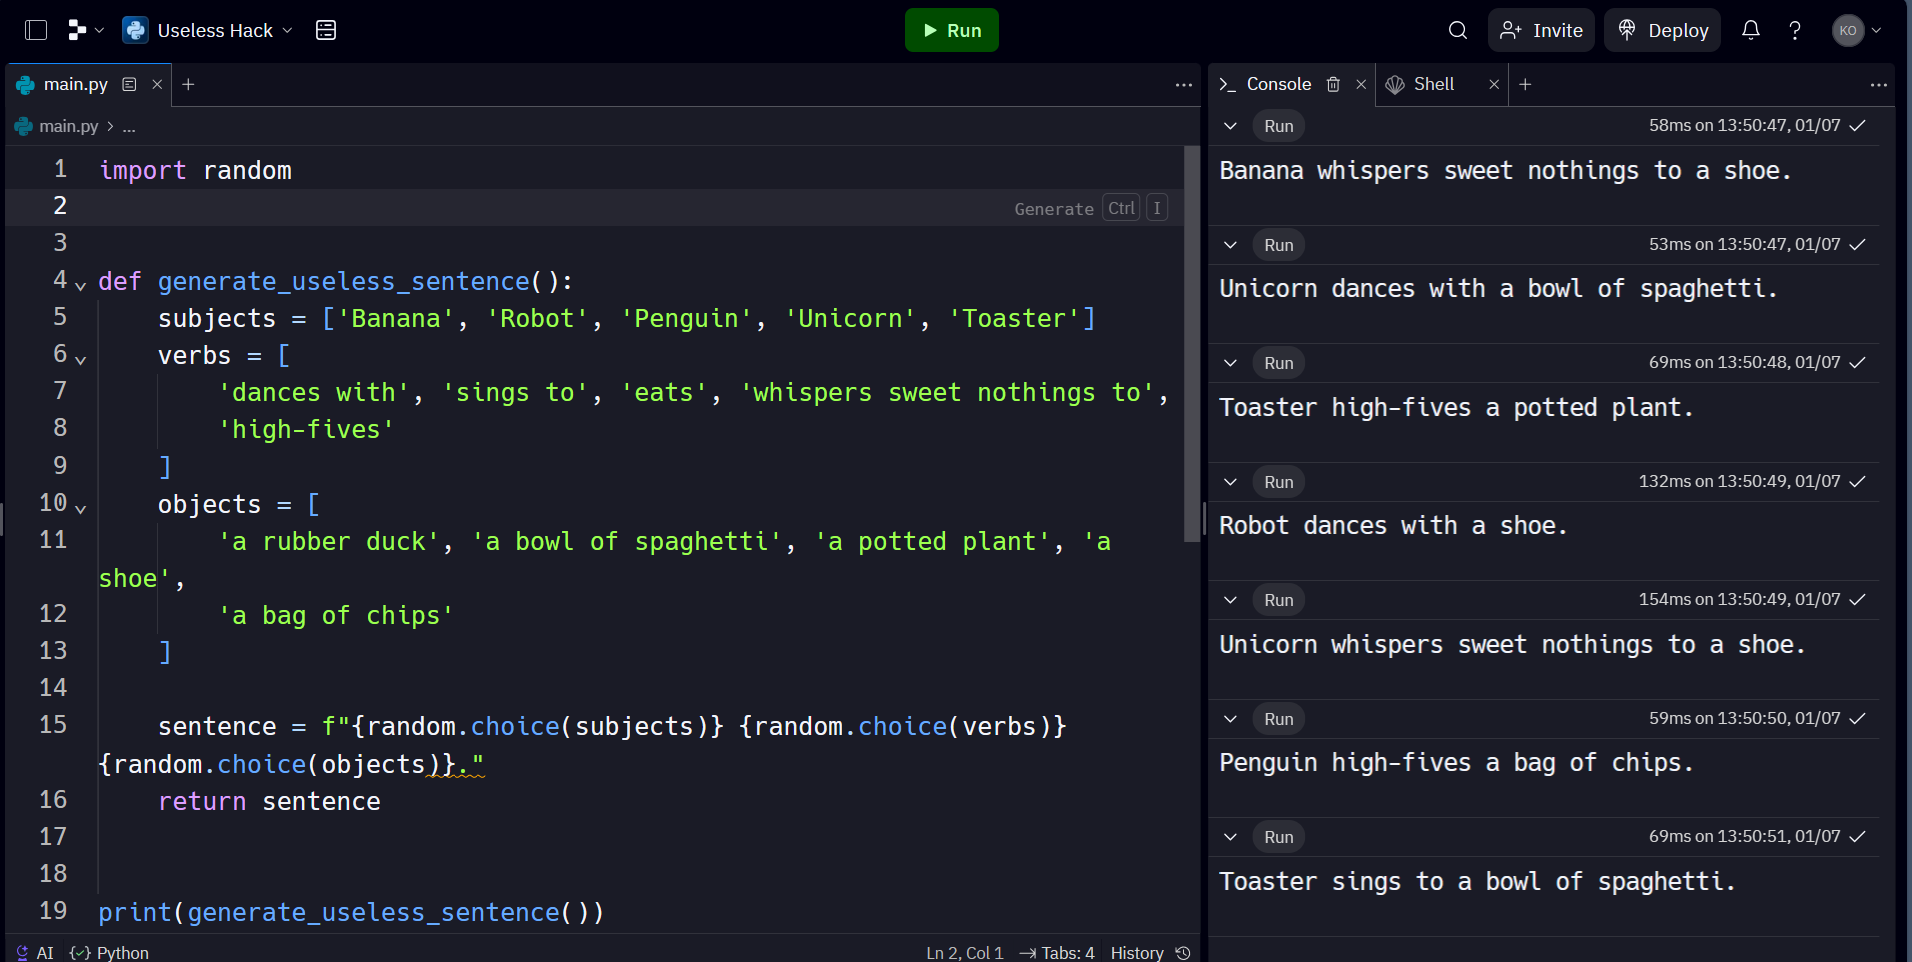
Task: Open the History clock icon
Action: (x=1183, y=952)
